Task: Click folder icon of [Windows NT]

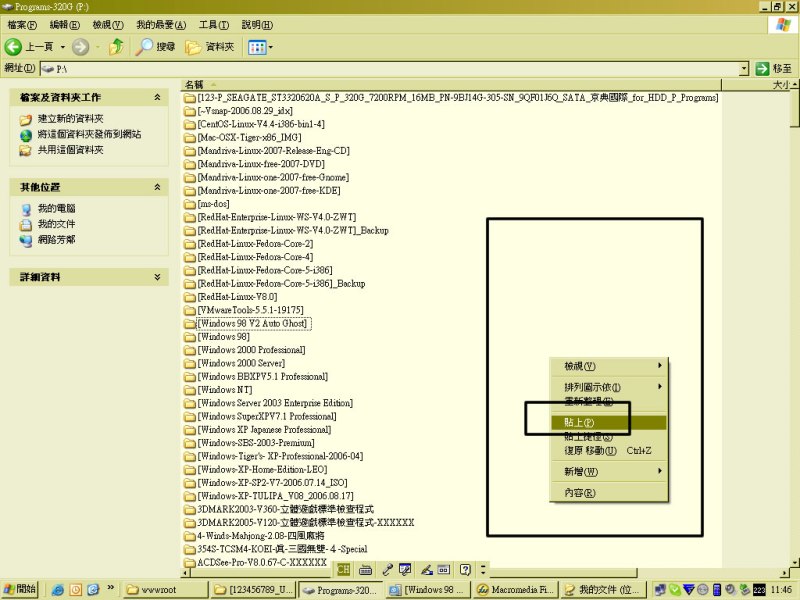Action: (x=190, y=390)
